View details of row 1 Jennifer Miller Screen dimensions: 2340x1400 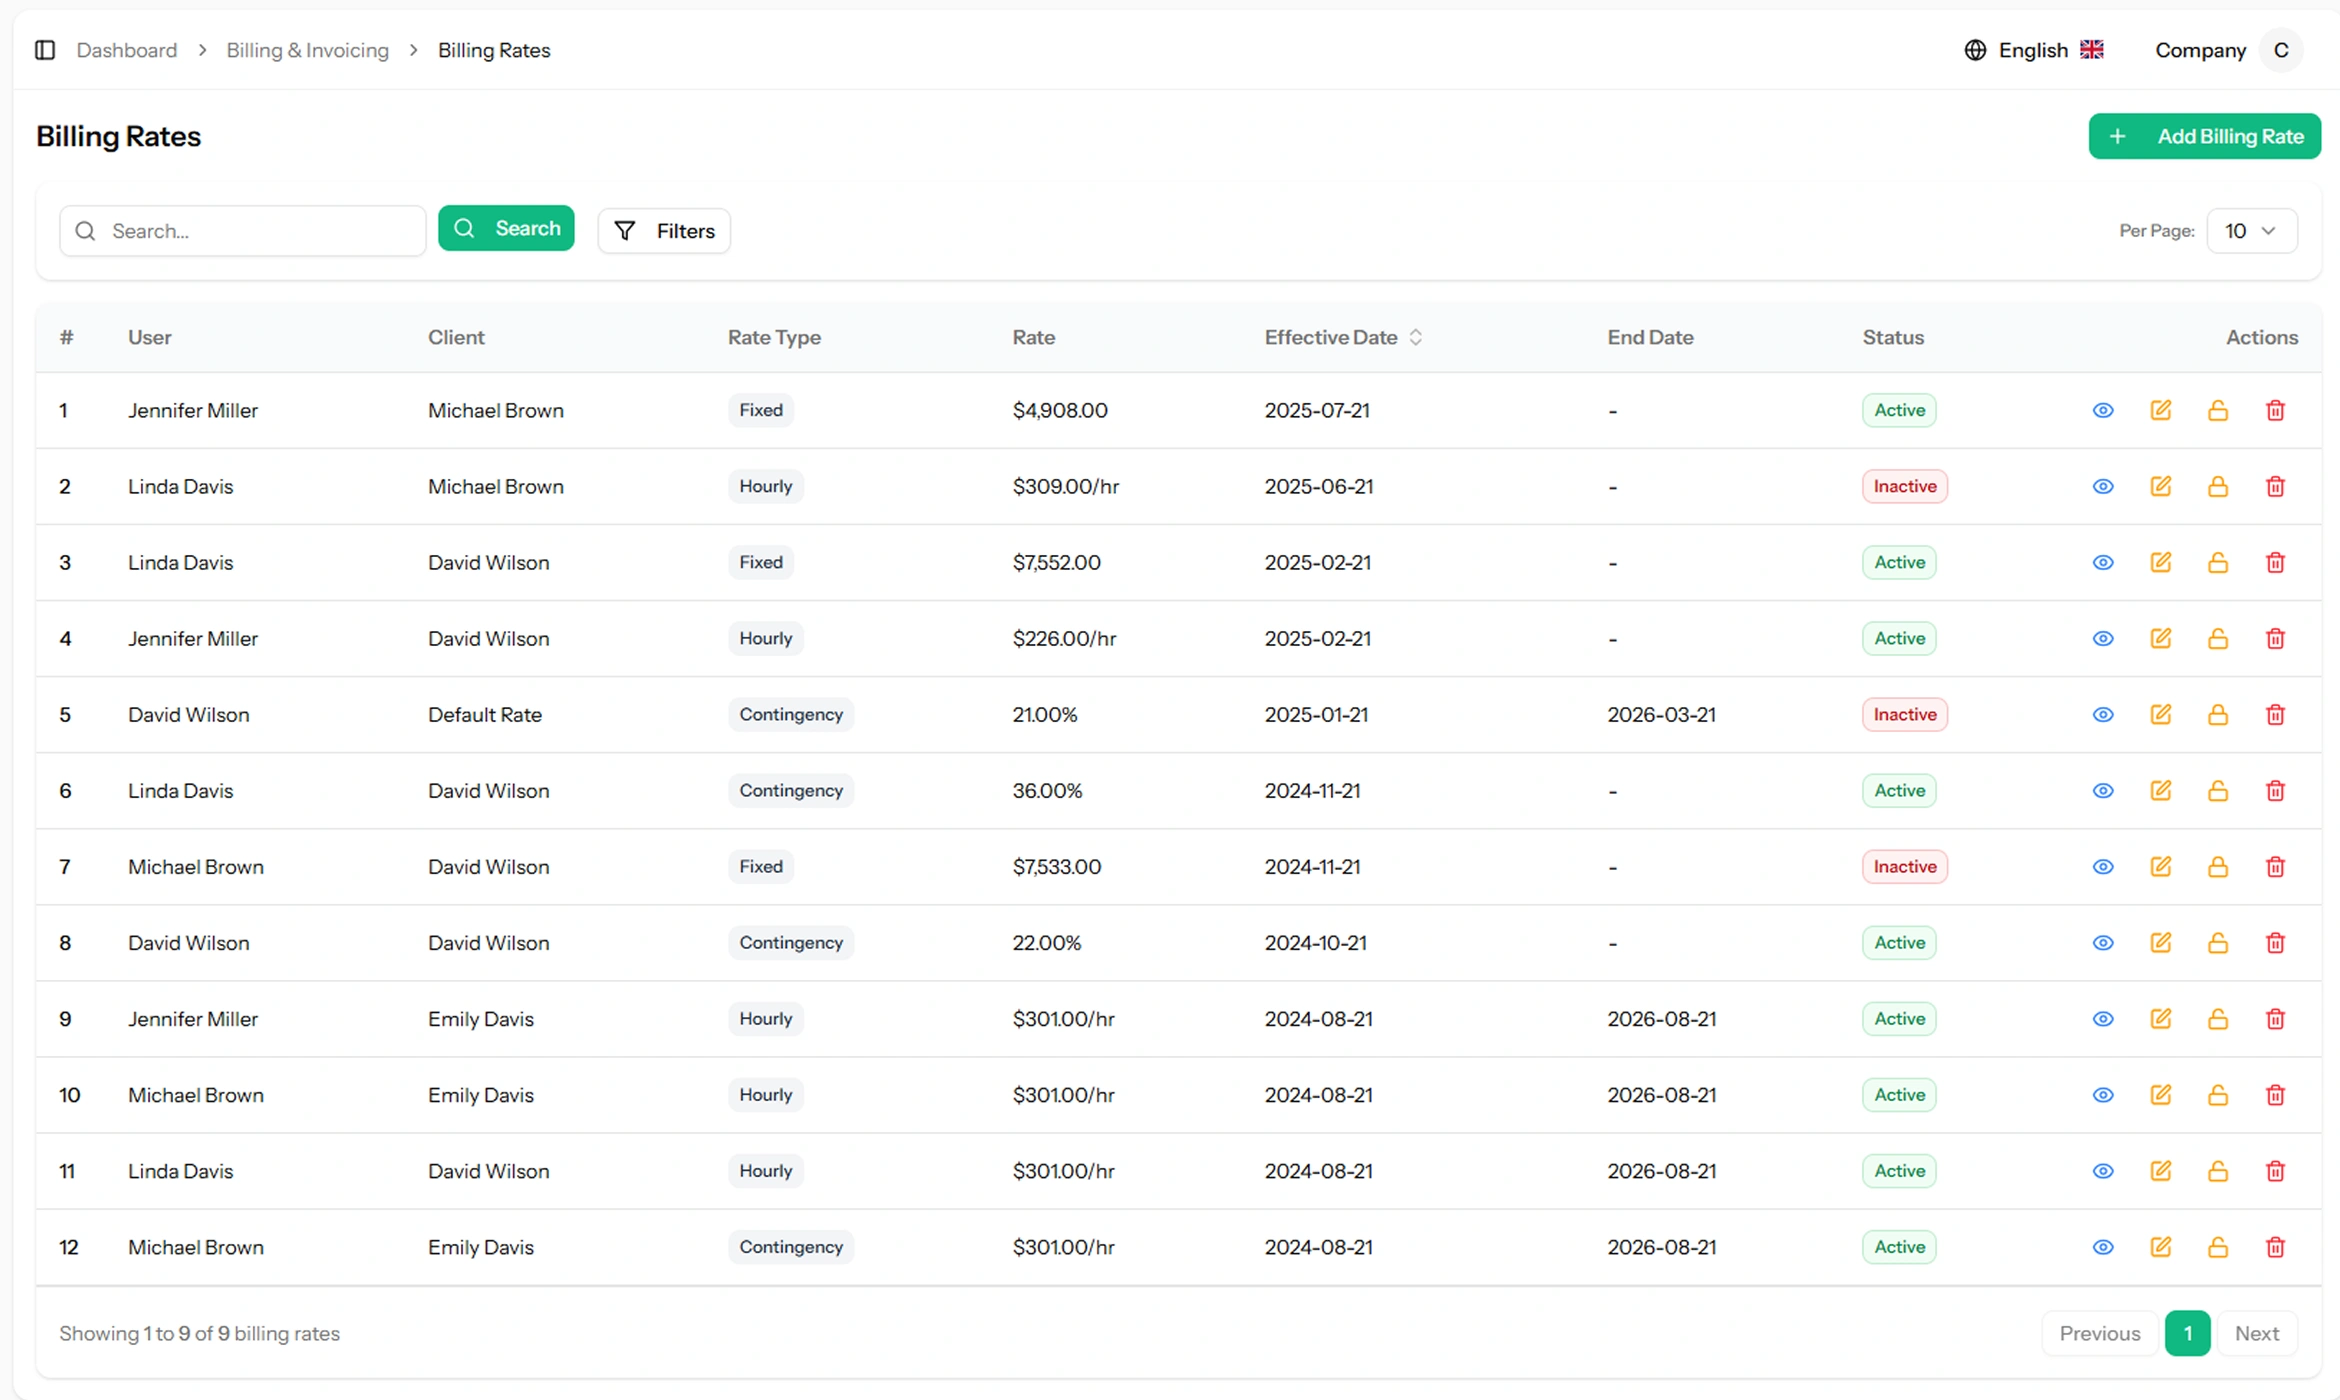[x=2103, y=410]
